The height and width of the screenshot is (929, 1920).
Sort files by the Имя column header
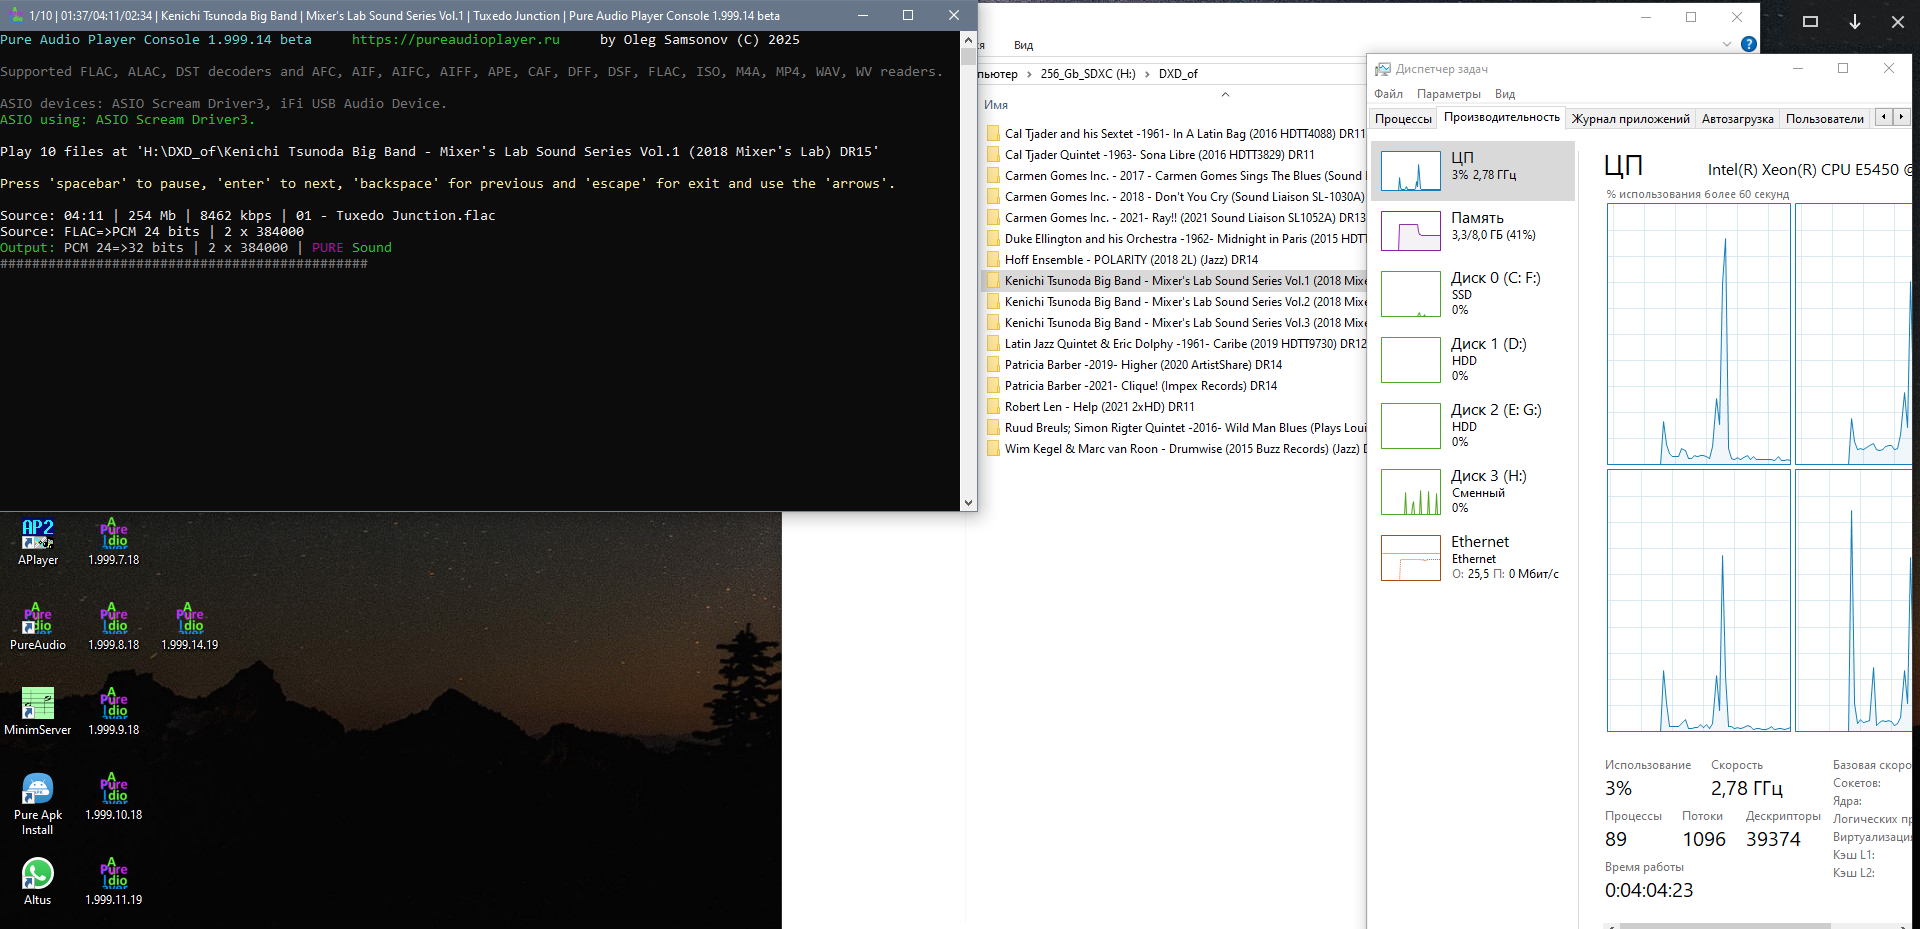click(x=996, y=105)
